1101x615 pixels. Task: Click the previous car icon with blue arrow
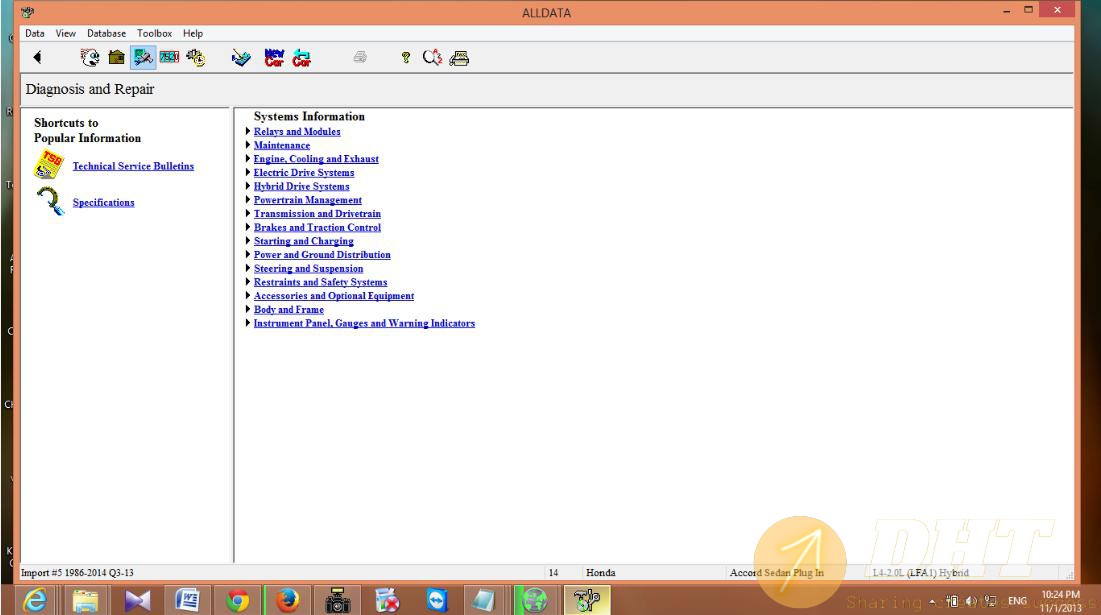click(x=300, y=58)
